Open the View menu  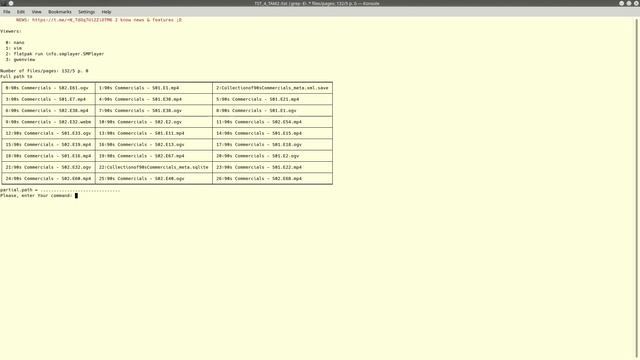click(36, 12)
